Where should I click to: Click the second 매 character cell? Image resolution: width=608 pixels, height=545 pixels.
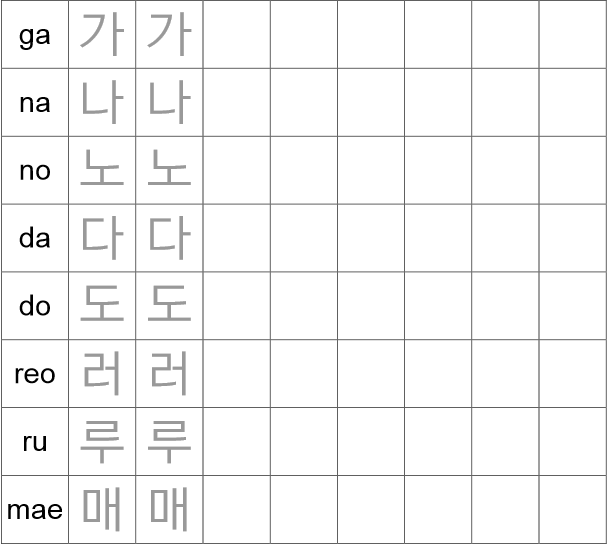point(169,509)
